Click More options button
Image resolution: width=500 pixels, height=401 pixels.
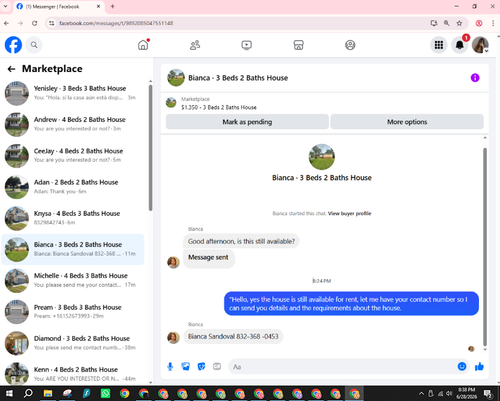pos(407,122)
